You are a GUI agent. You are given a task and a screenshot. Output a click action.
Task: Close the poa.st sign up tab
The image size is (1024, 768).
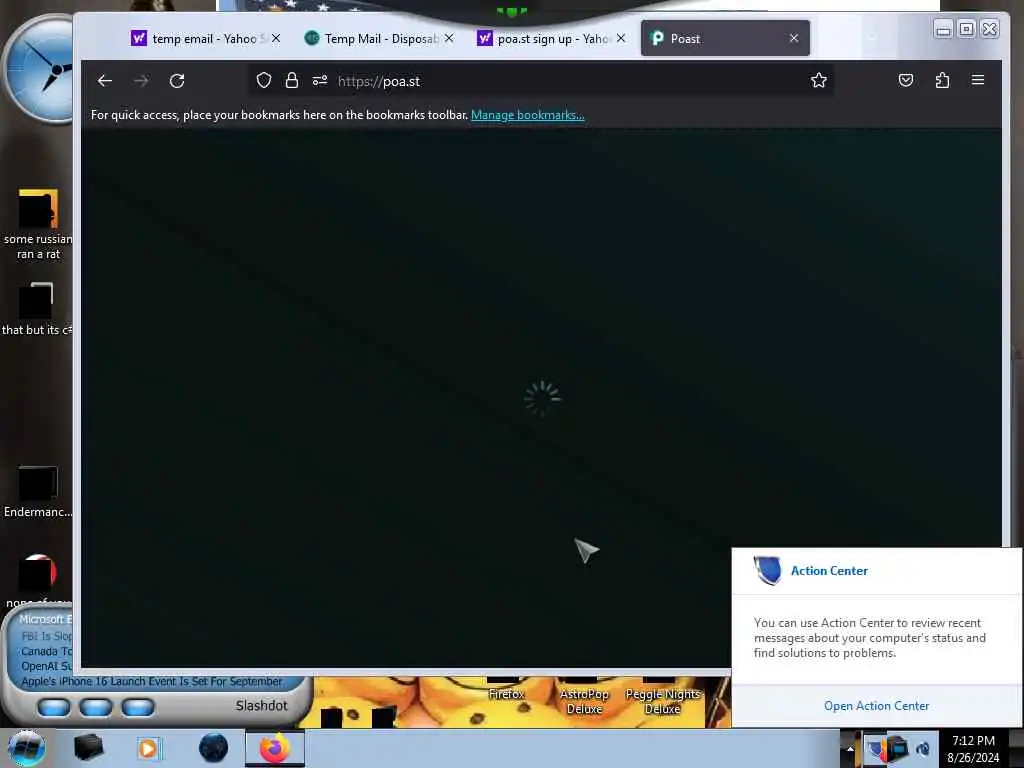pyautogui.click(x=621, y=39)
